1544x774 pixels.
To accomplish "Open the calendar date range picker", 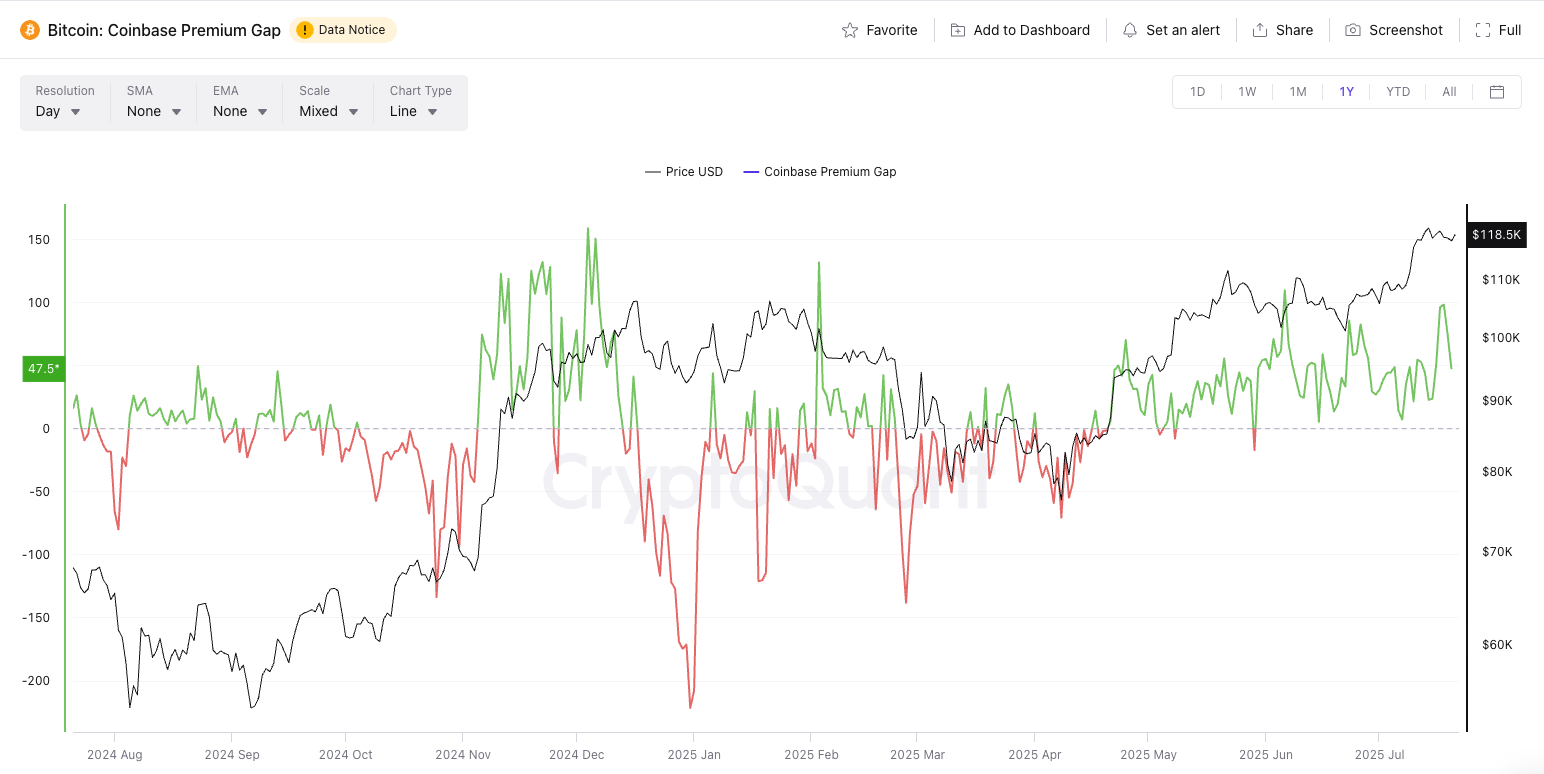I will tap(1497, 92).
